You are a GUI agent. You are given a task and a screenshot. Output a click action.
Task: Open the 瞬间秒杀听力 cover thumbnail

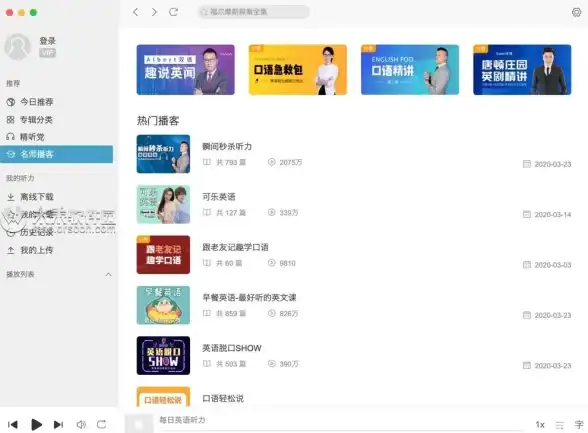(163, 154)
